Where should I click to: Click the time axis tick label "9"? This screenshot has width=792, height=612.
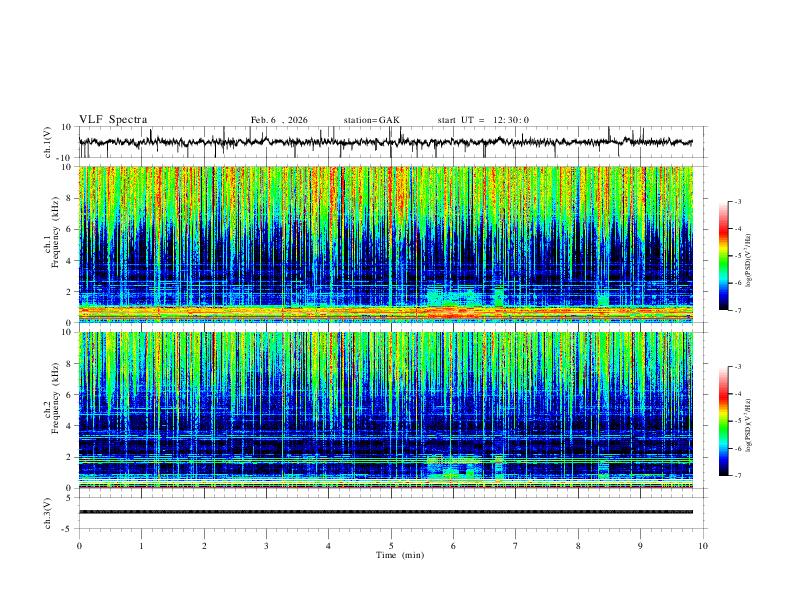(x=640, y=546)
